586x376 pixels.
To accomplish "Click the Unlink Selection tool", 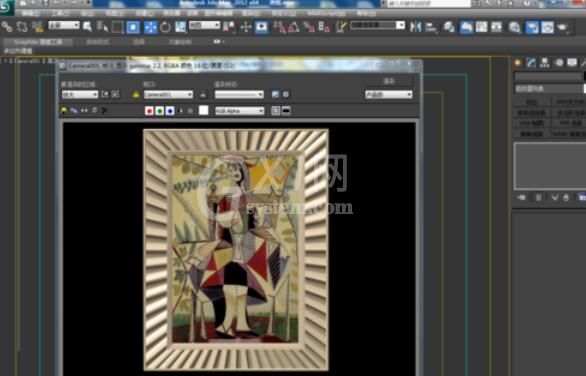I will [22, 27].
